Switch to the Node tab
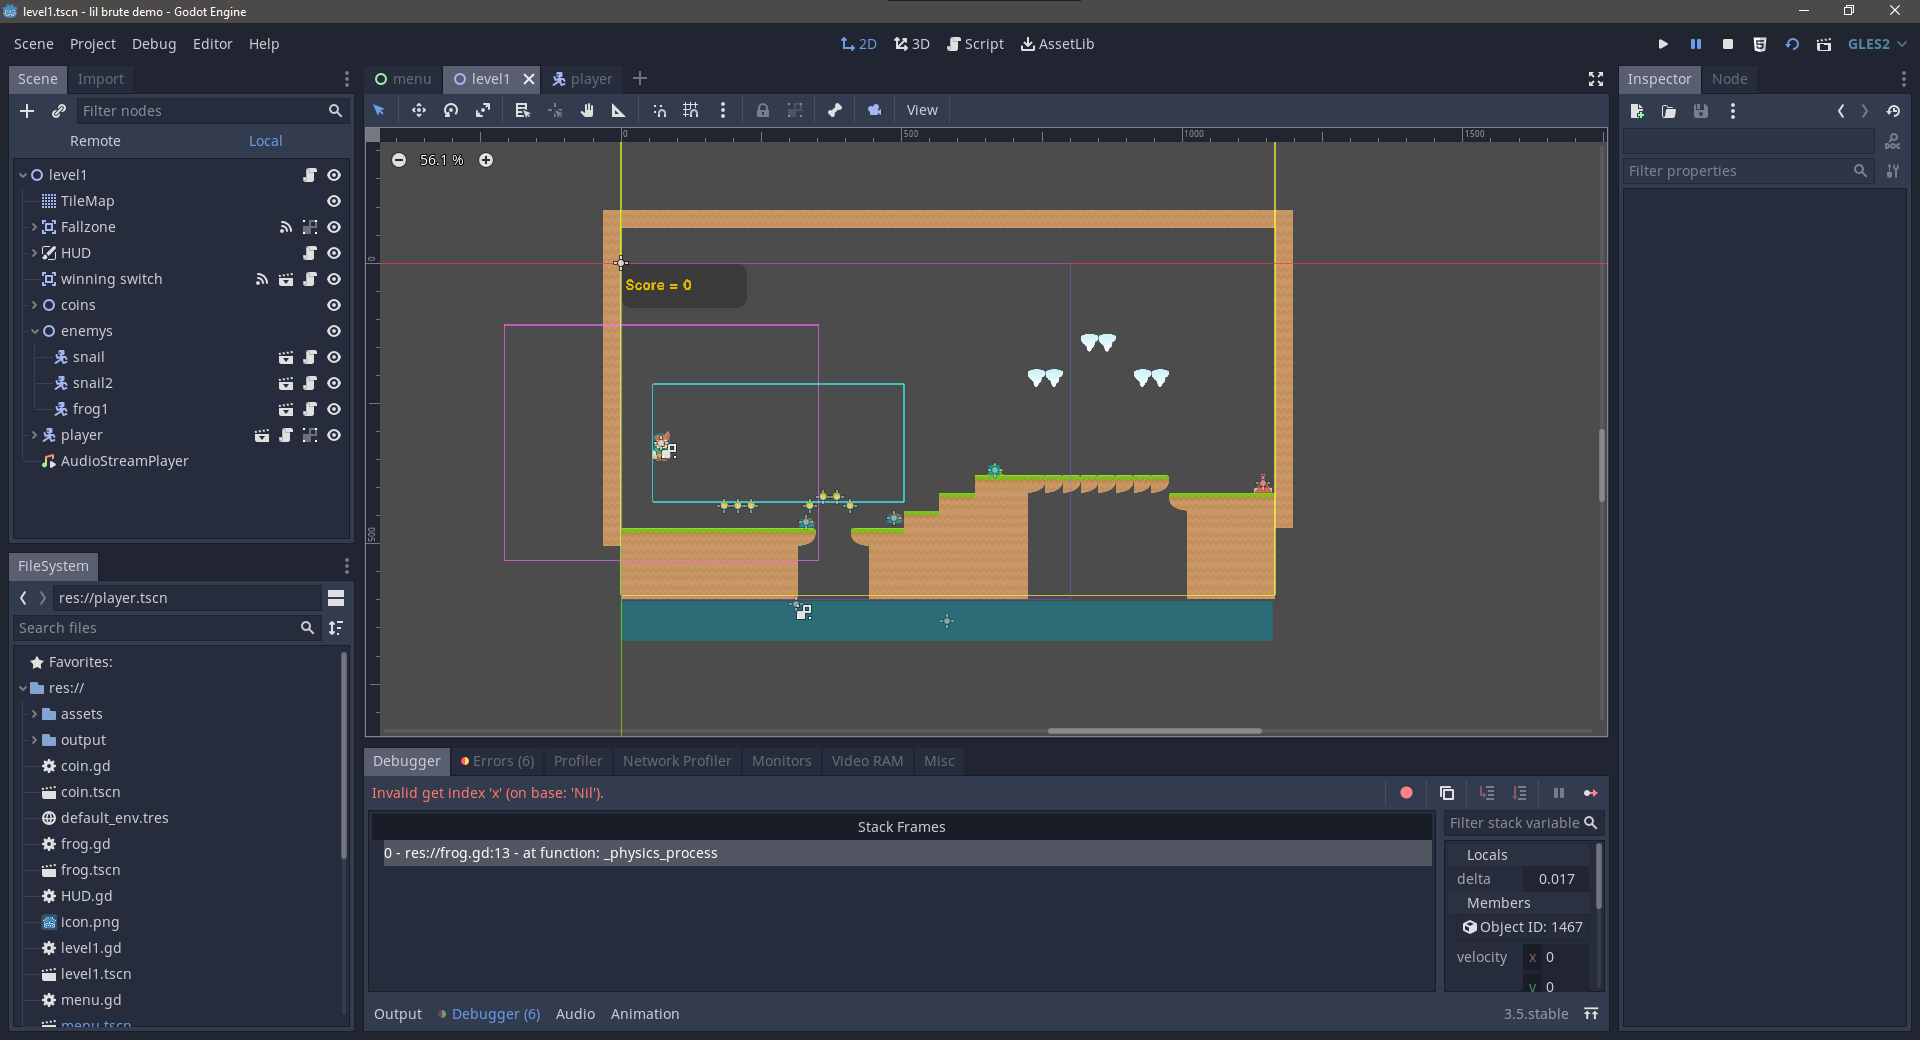Viewport: 1920px width, 1040px height. (1730, 79)
